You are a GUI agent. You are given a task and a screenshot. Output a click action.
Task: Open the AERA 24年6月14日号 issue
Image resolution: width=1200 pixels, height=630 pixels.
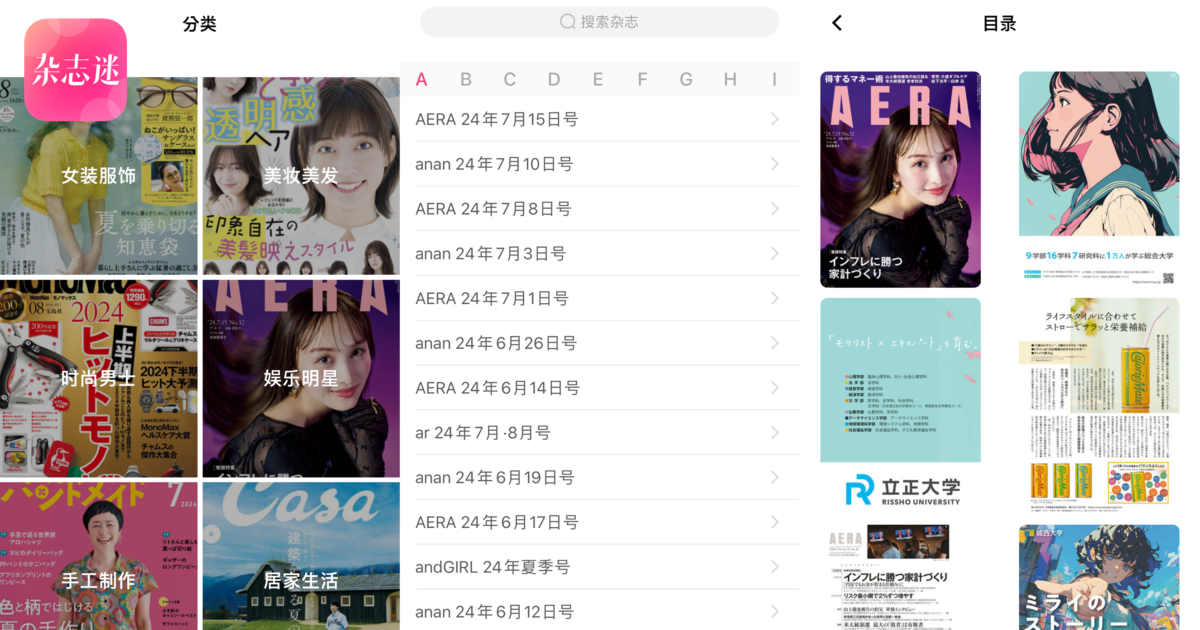[x=497, y=388]
